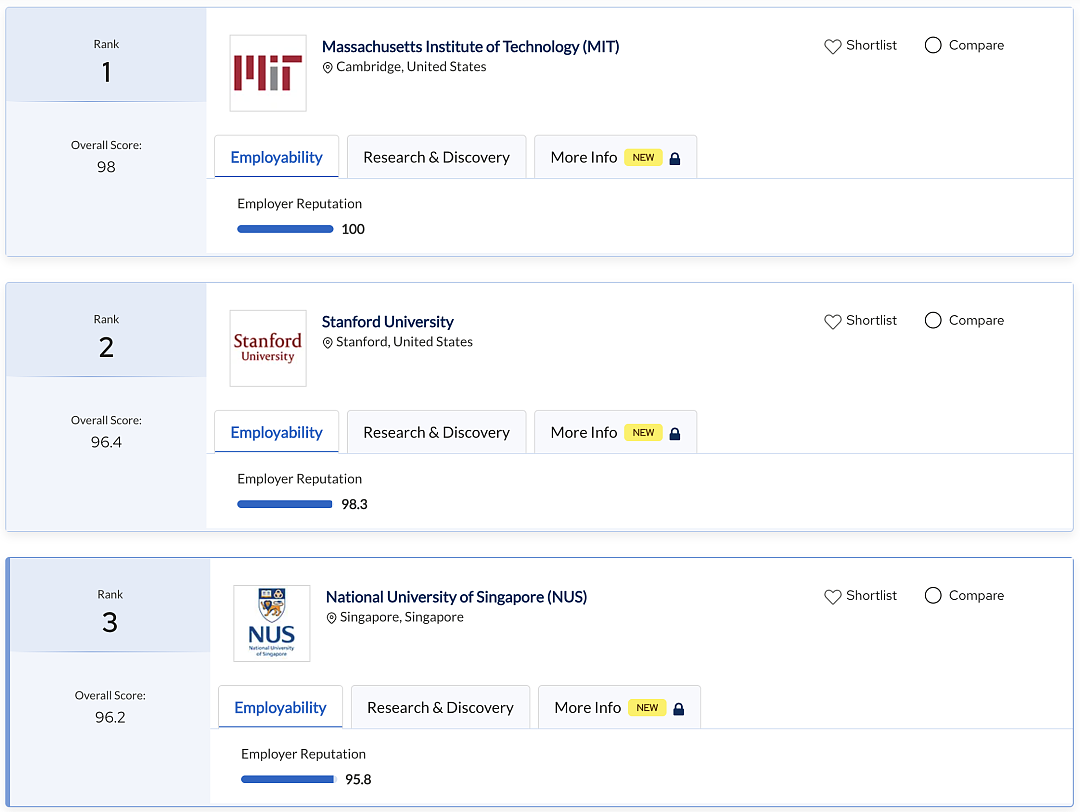
Task: Click Cambridge, United States location text
Action: (411, 67)
